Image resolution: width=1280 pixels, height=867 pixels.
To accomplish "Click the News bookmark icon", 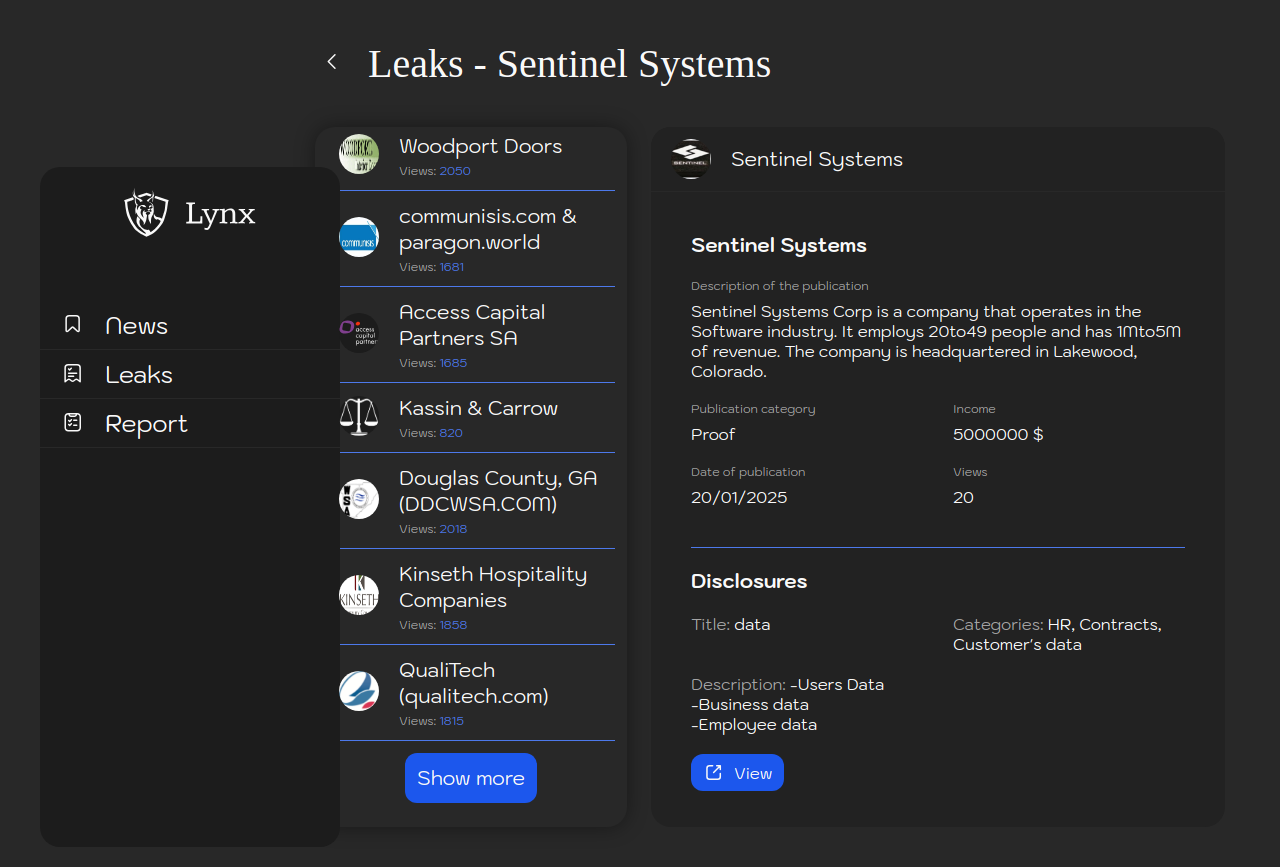I will [x=73, y=324].
